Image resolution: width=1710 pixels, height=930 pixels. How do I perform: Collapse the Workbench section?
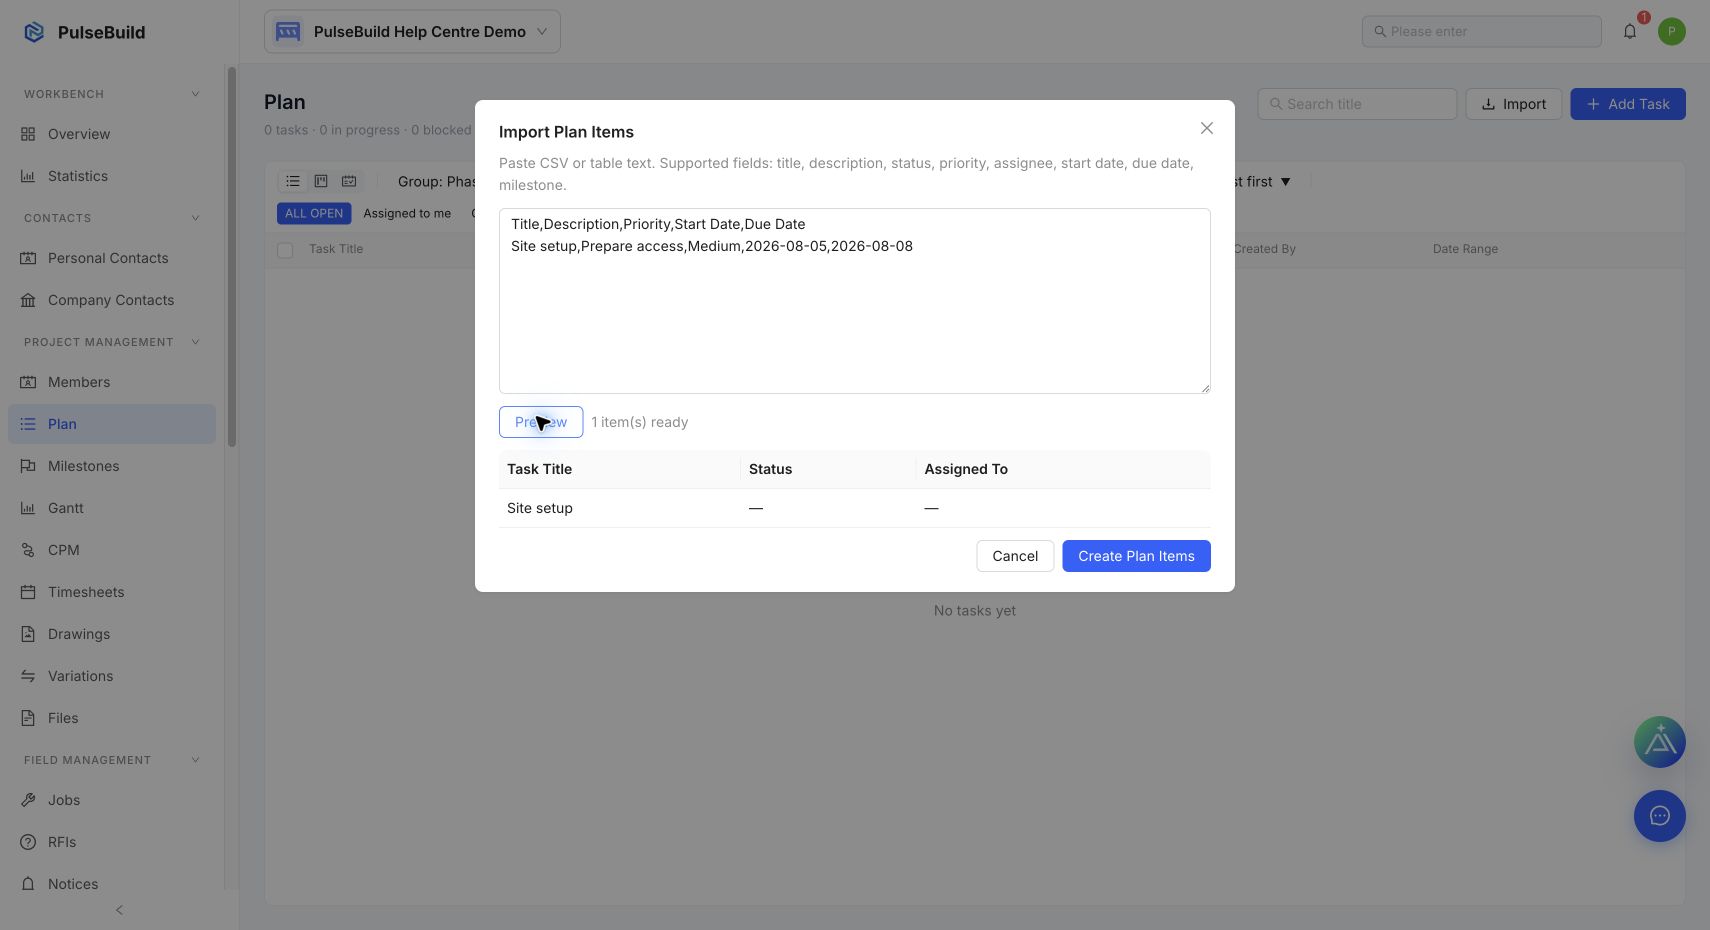tap(195, 94)
